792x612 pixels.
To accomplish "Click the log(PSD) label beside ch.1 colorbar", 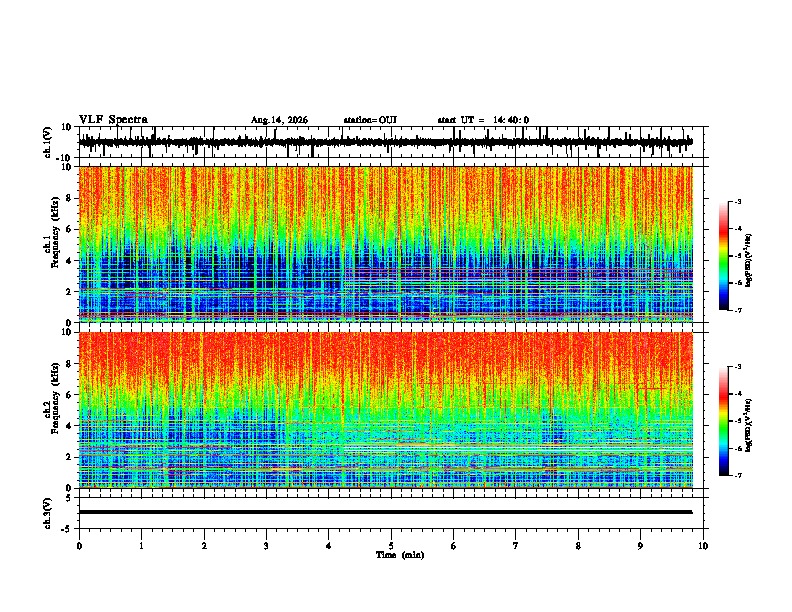I will coord(749,261).
